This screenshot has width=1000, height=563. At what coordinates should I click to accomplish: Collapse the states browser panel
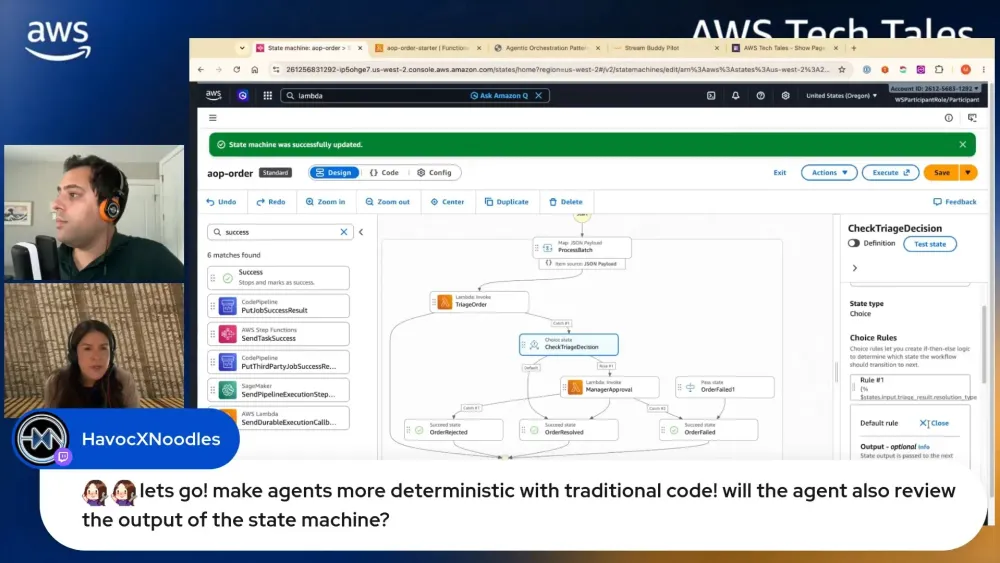[361, 232]
